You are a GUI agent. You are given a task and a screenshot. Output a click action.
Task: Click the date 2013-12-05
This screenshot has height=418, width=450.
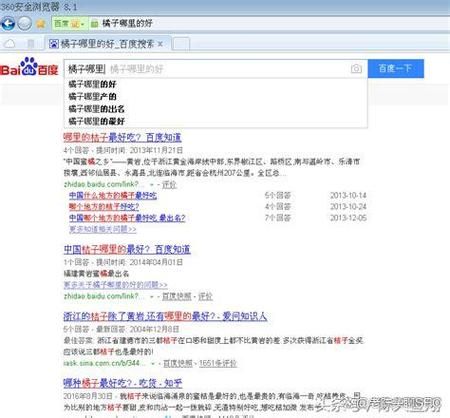tap(348, 218)
